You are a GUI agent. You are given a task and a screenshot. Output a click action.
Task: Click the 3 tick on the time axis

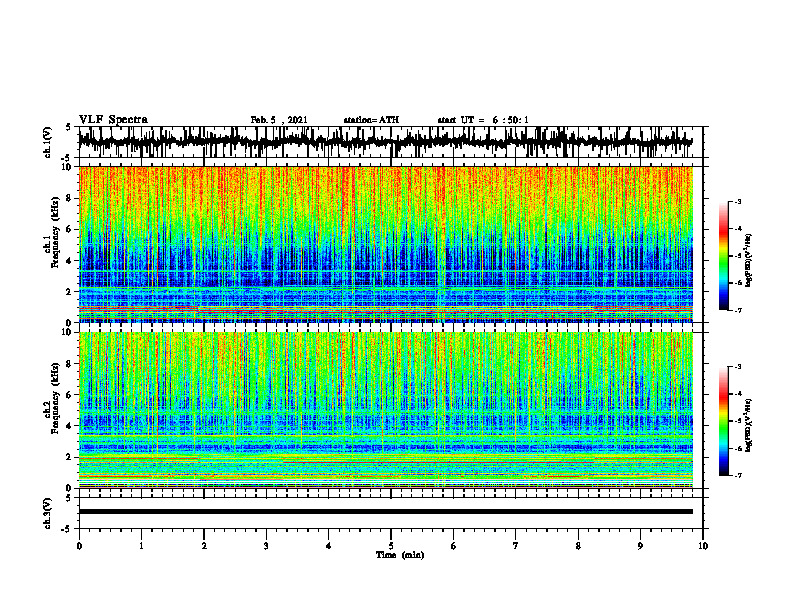pyautogui.click(x=266, y=546)
